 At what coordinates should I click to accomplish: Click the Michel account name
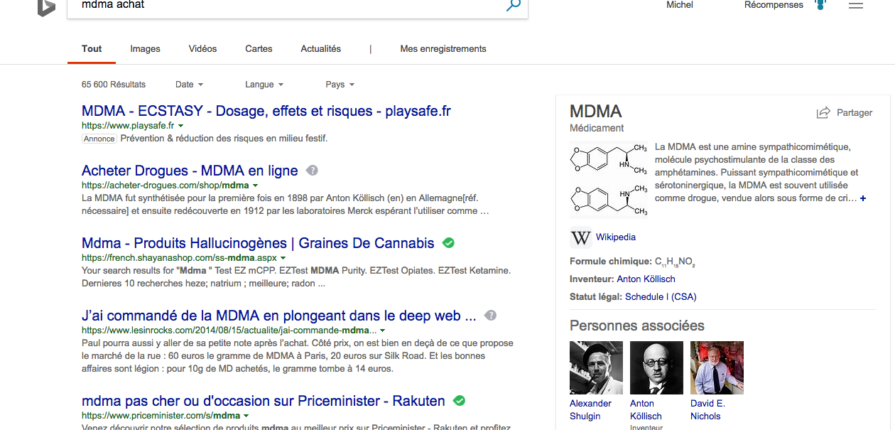[680, 5]
